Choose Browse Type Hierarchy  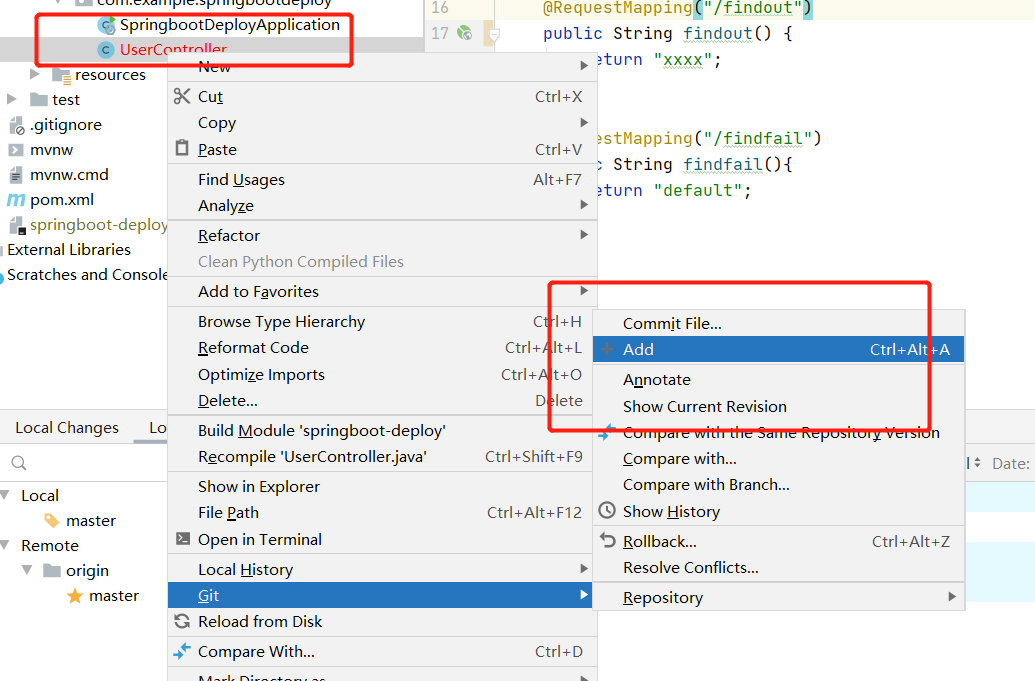[x=382, y=321]
